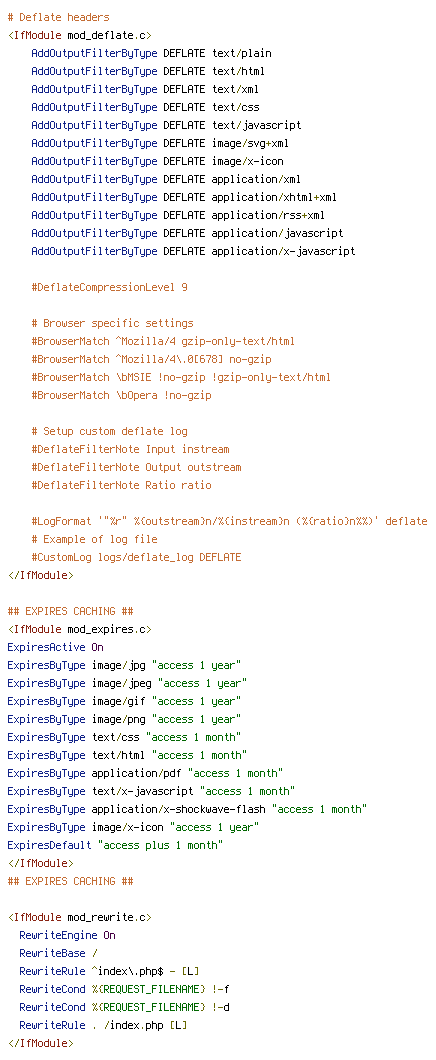The width and height of the screenshot is (436, 1060).
Task: Click the BrowserMatch \bOpera !no-gzip comment
Action: [x=121, y=395]
